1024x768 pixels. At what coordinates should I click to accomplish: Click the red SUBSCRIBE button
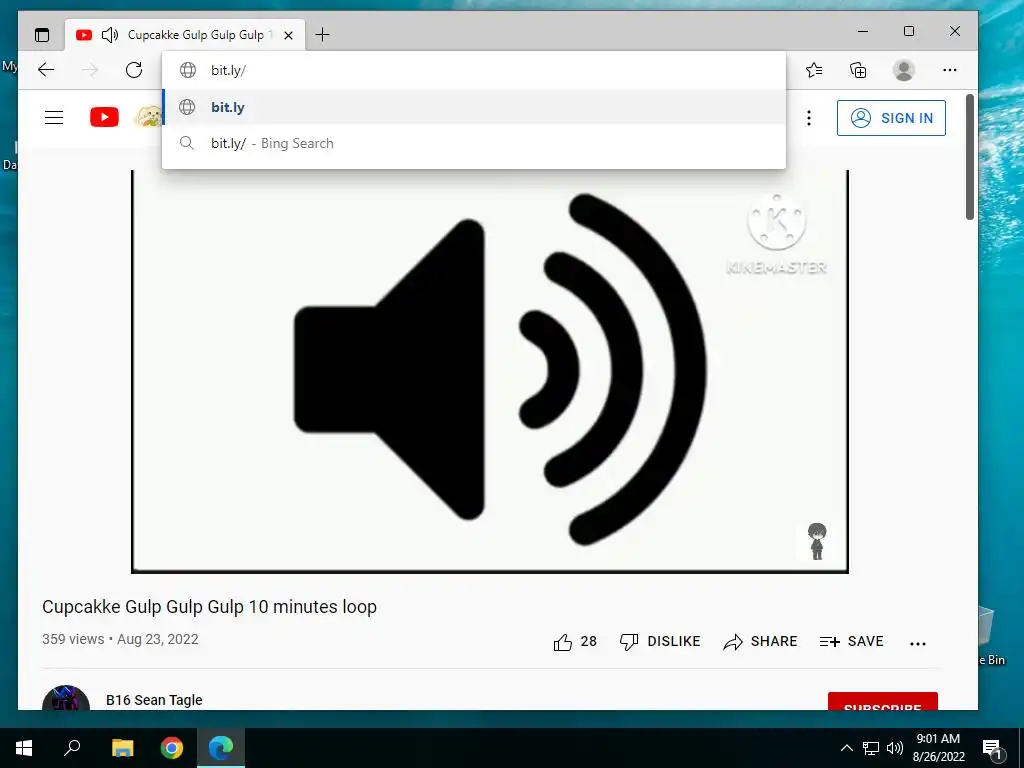point(882,701)
